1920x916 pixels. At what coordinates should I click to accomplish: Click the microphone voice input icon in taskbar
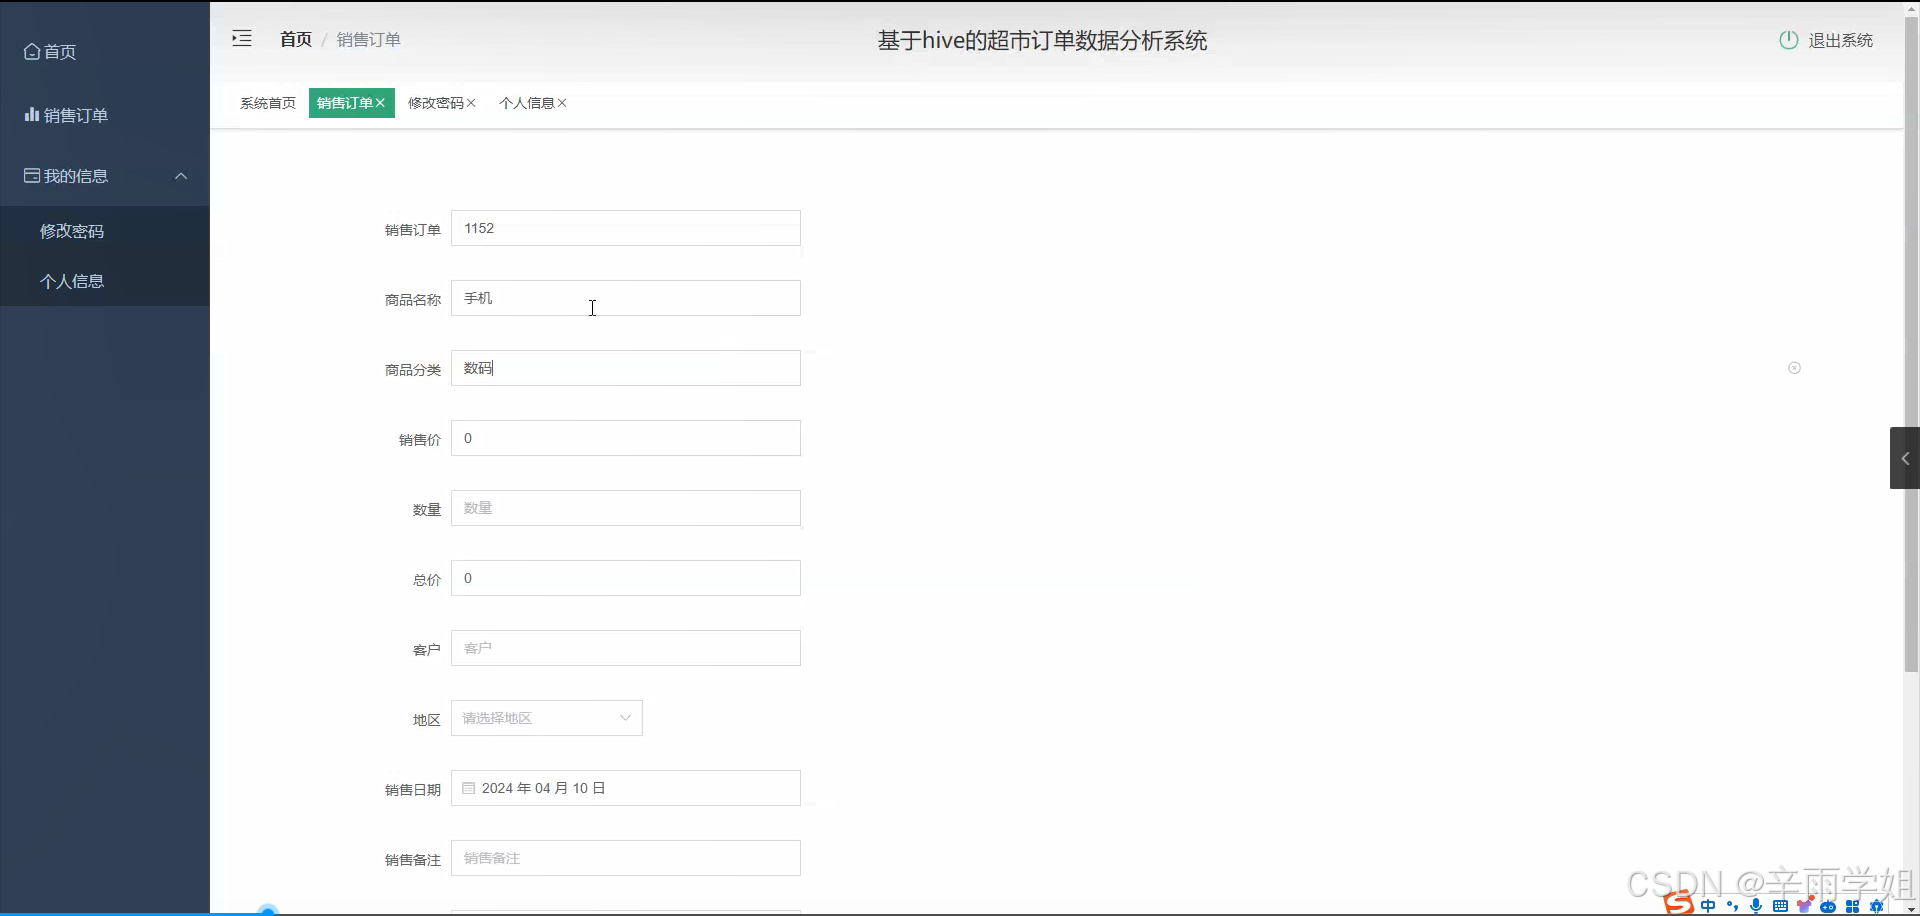pos(1756,906)
